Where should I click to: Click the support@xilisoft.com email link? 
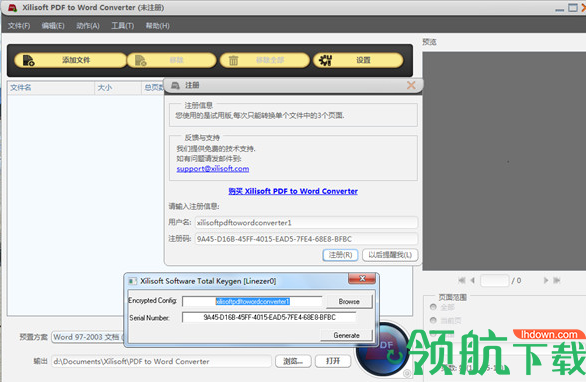(213, 169)
